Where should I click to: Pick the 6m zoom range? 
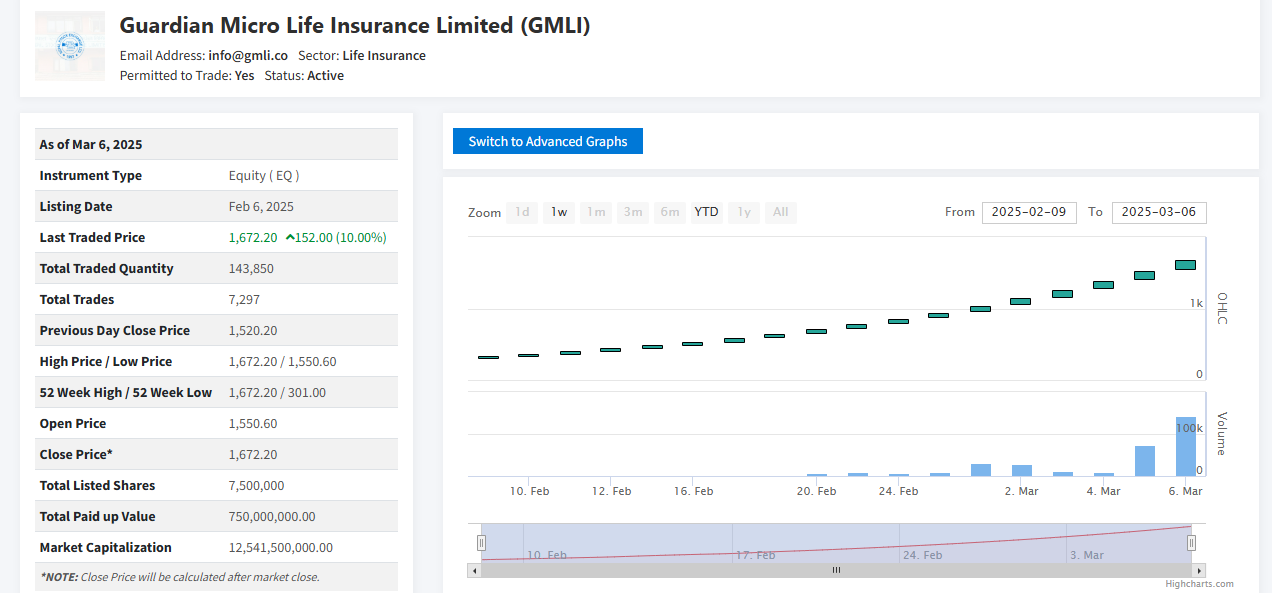point(670,212)
